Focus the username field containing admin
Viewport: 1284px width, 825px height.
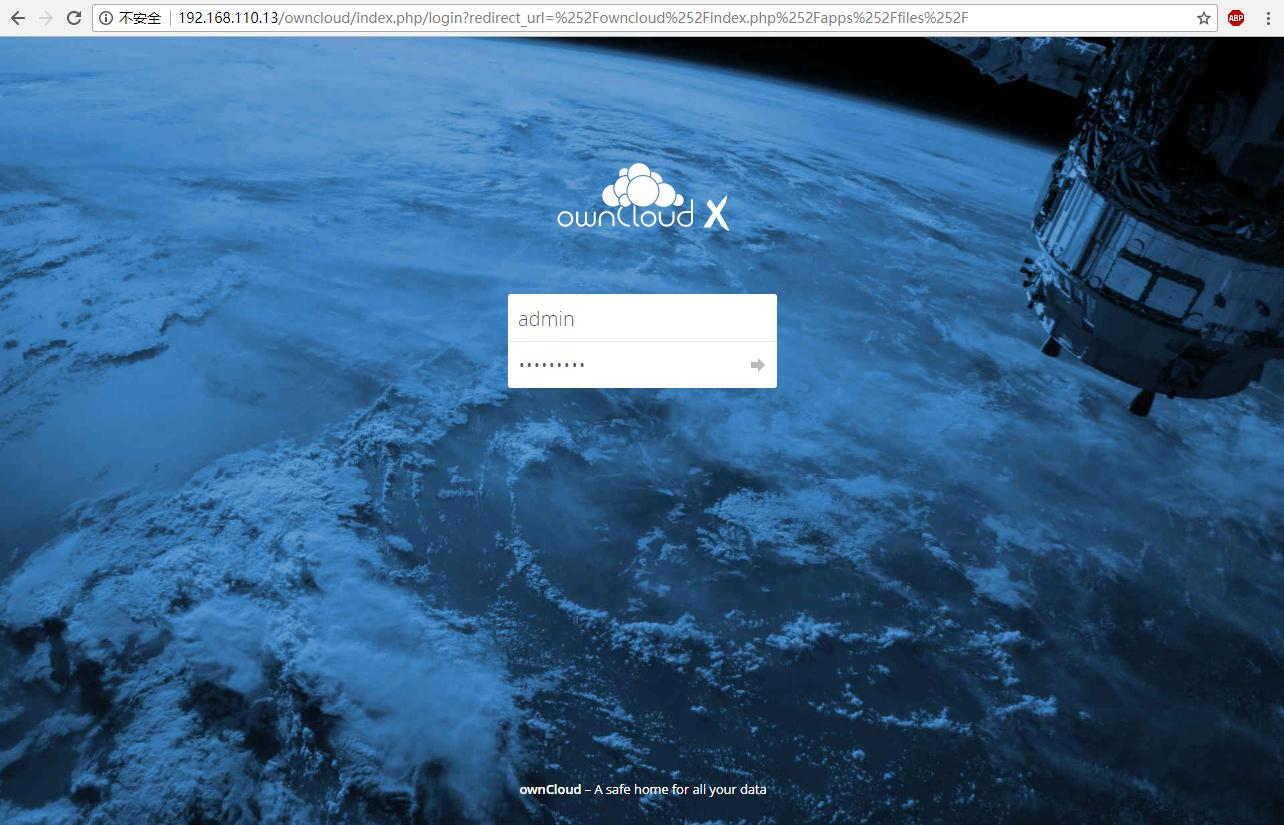point(642,318)
